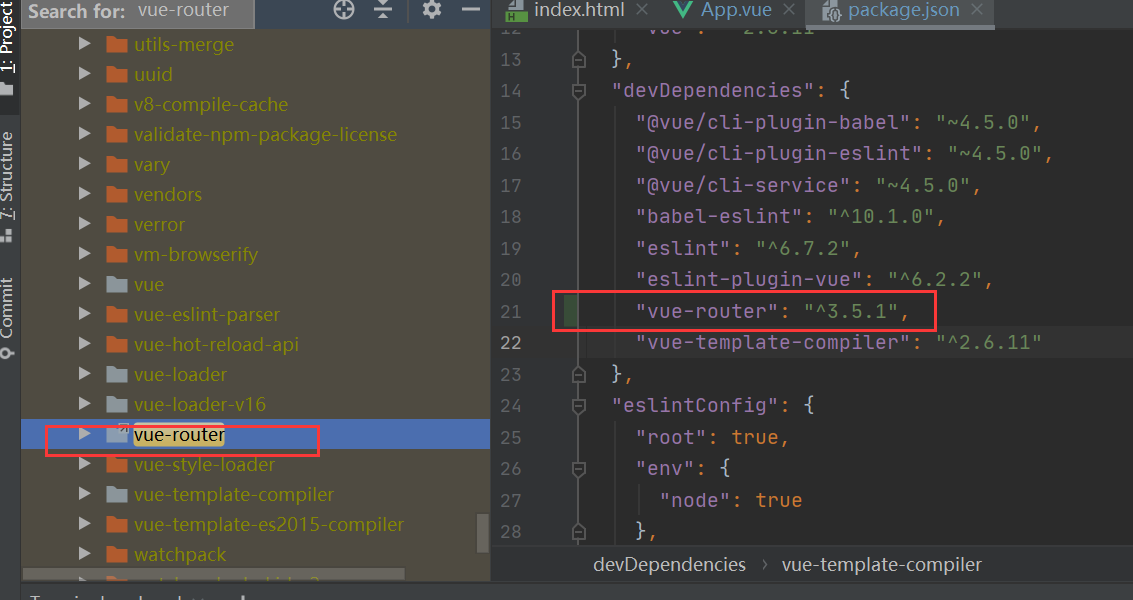
Task: Click the vue folder icon
Action: [116, 284]
